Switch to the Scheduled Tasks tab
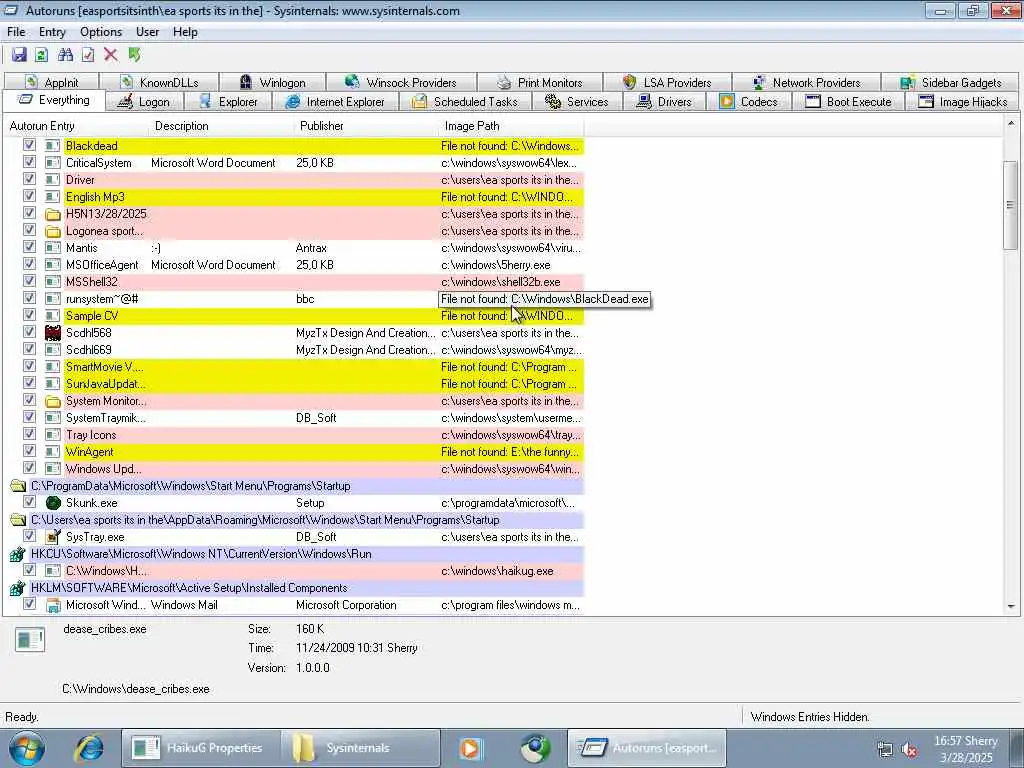The width and height of the screenshot is (1024, 768). click(466, 102)
